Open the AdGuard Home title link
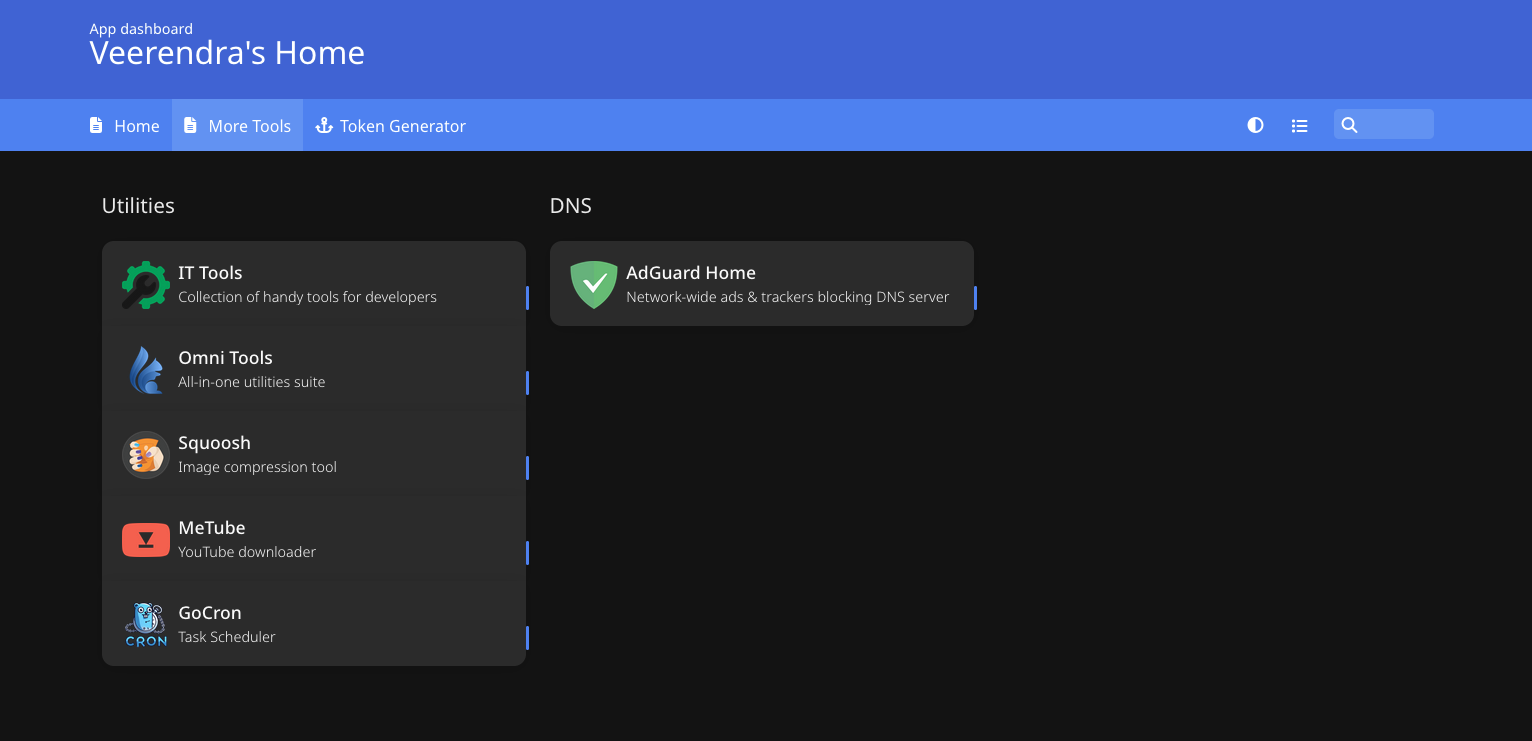Screen dimensions: 1532x741 691,273
